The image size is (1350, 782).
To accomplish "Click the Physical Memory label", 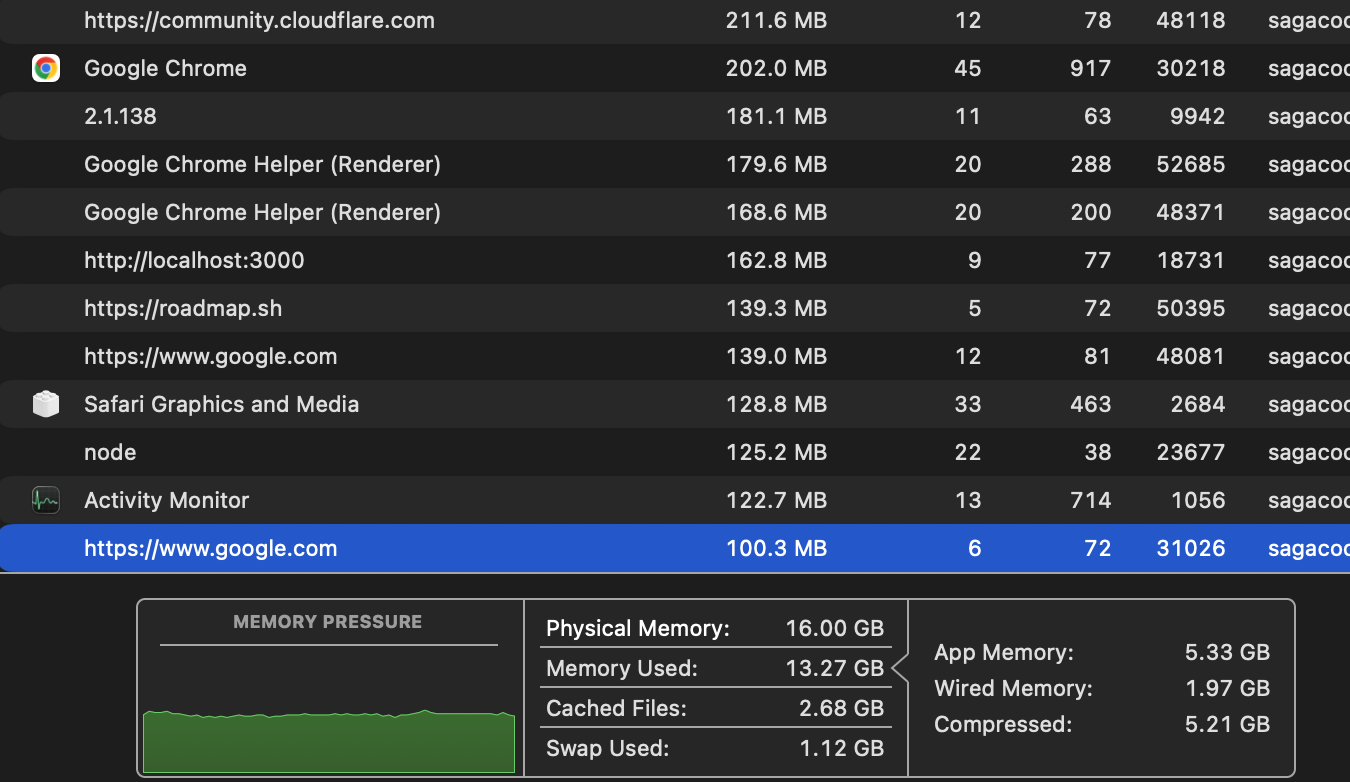I will [638, 628].
